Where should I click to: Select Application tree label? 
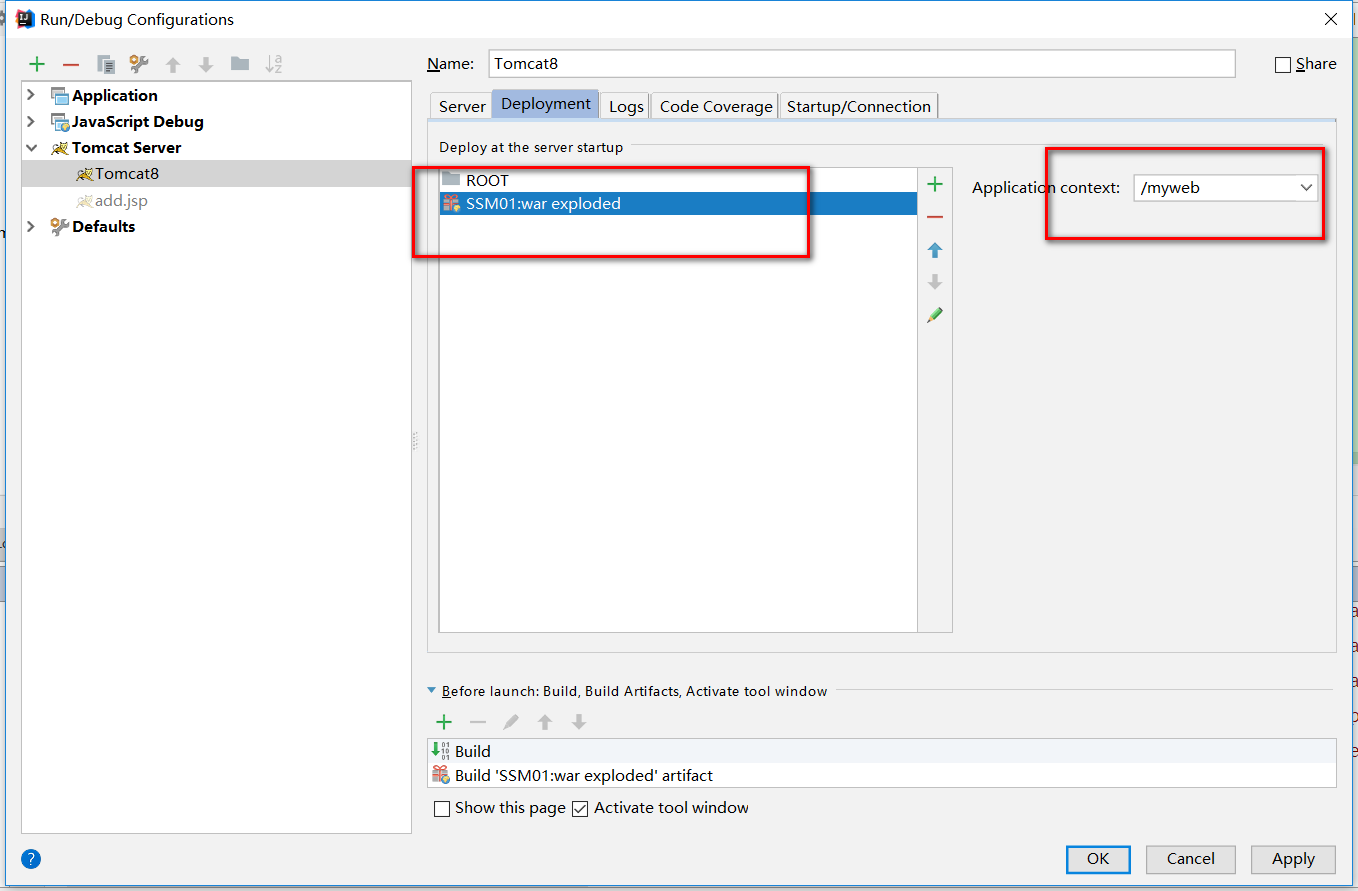pyautogui.click(x=115, y=95)
